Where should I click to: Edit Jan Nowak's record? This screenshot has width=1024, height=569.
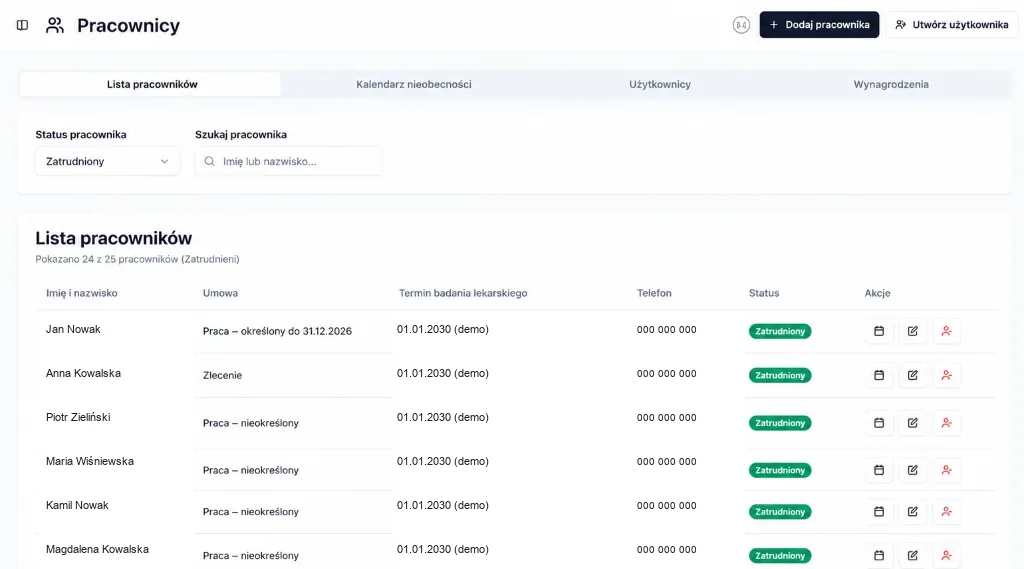tap(912, 331)
